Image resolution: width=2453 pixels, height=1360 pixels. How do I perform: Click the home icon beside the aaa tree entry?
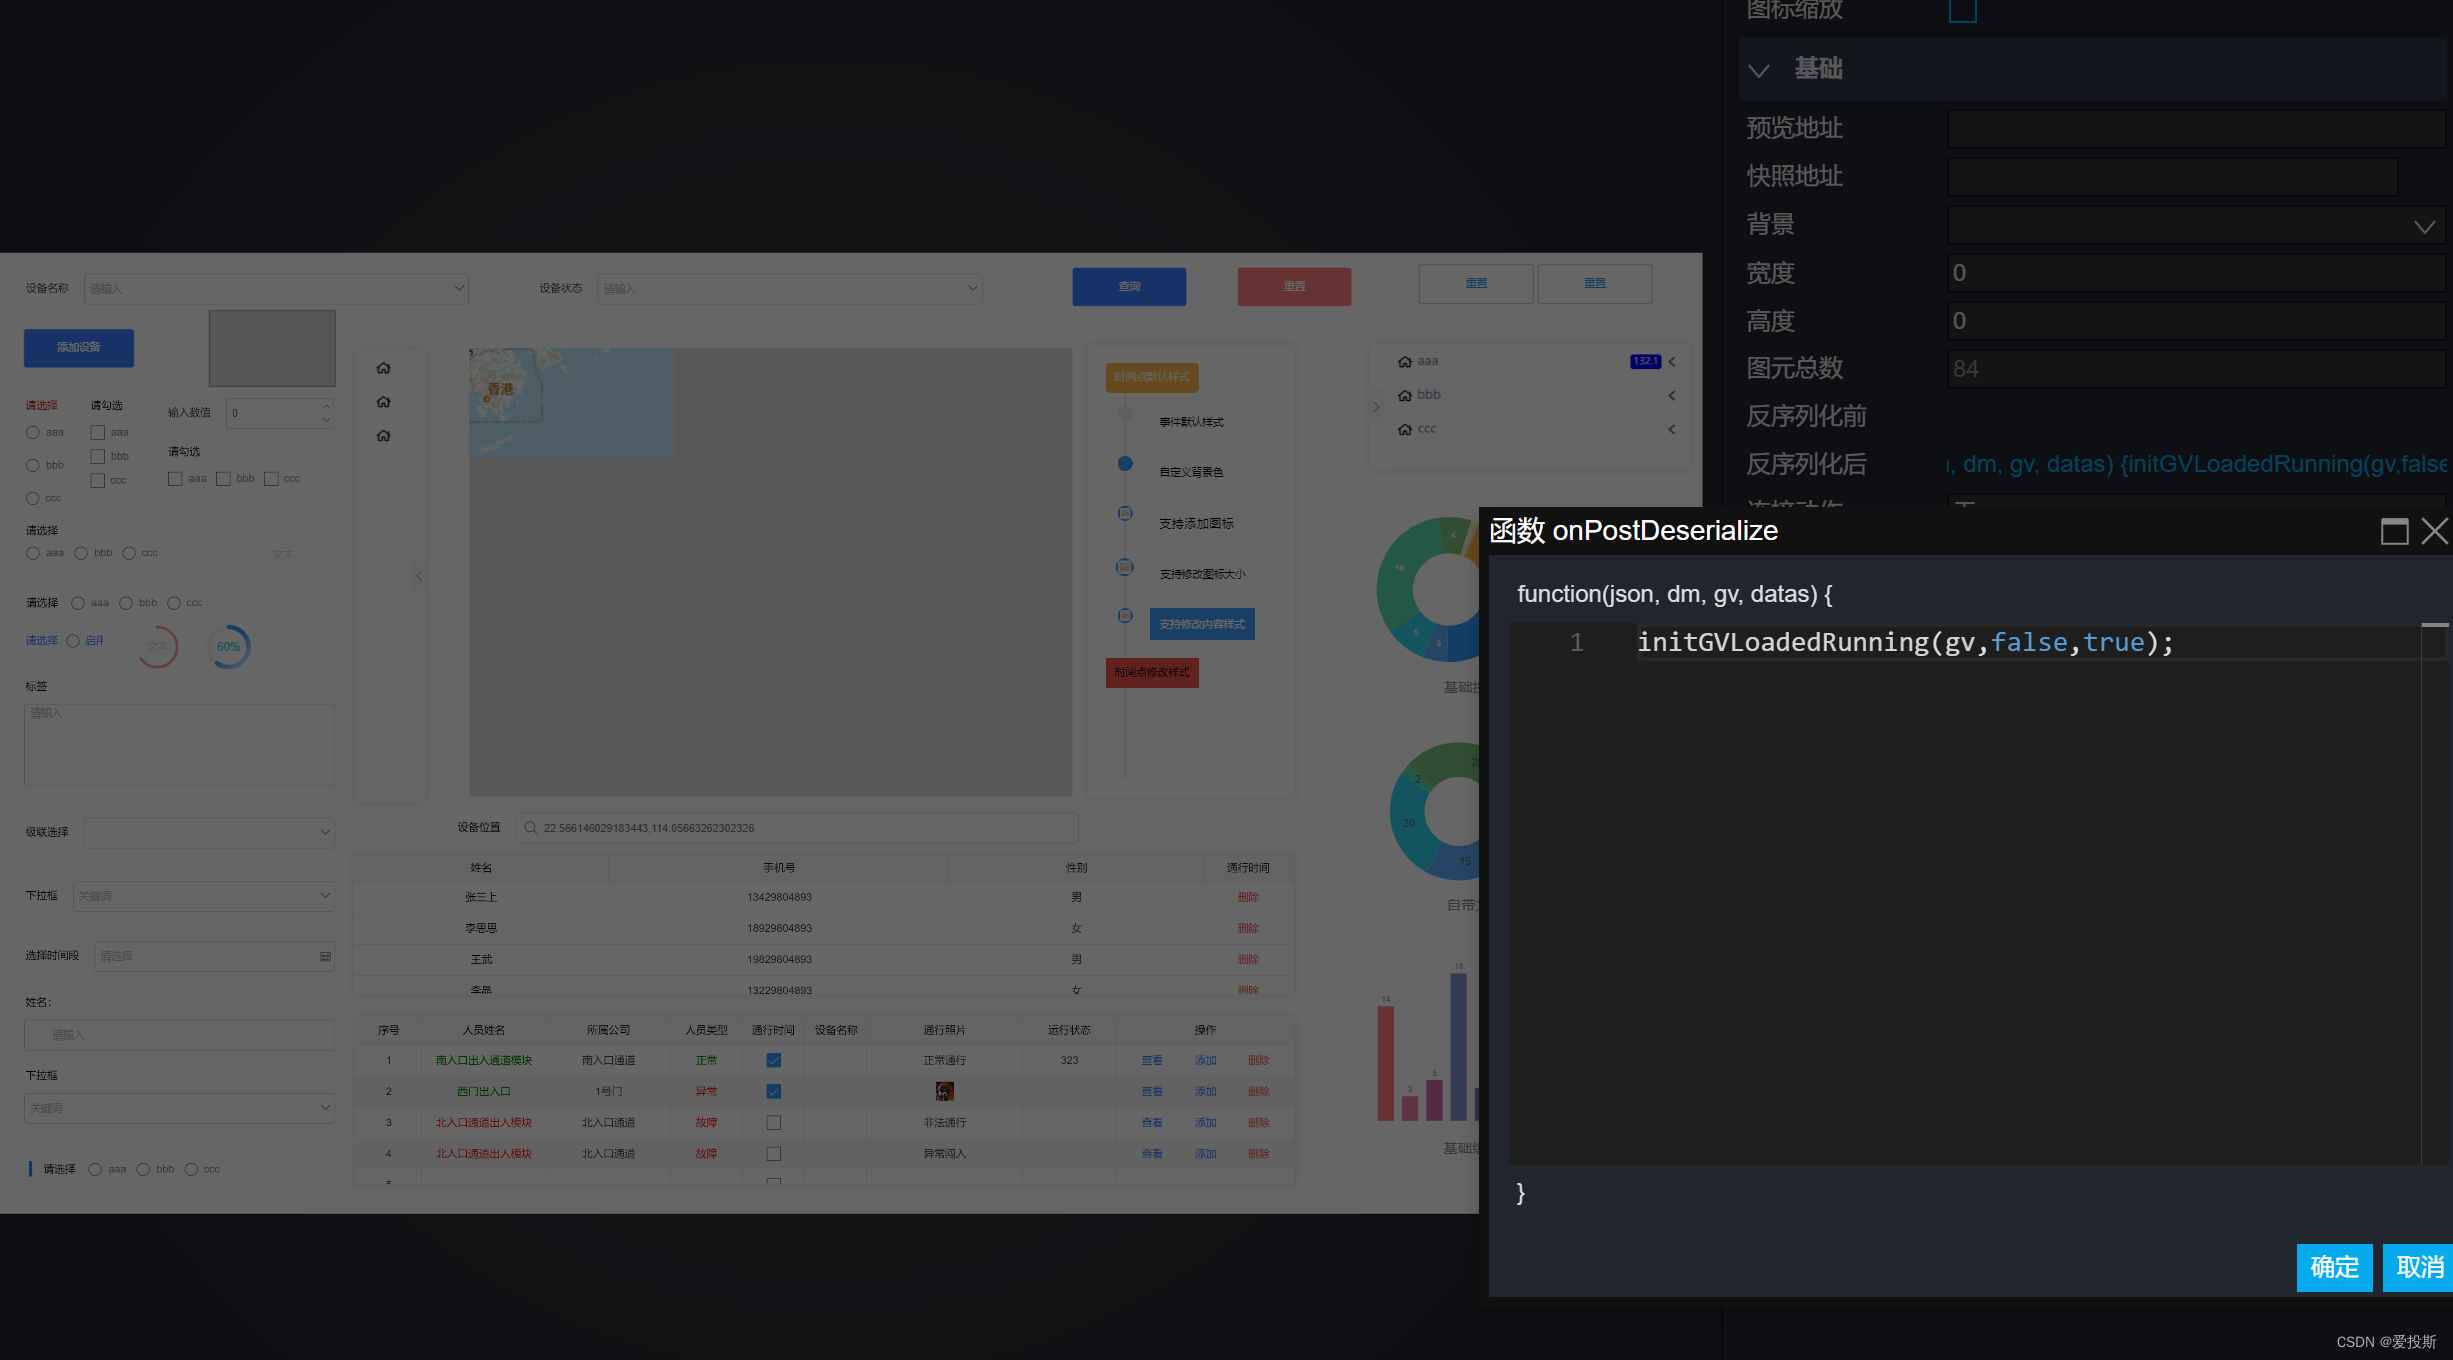pyautogui.click(x=1404, y=361)
